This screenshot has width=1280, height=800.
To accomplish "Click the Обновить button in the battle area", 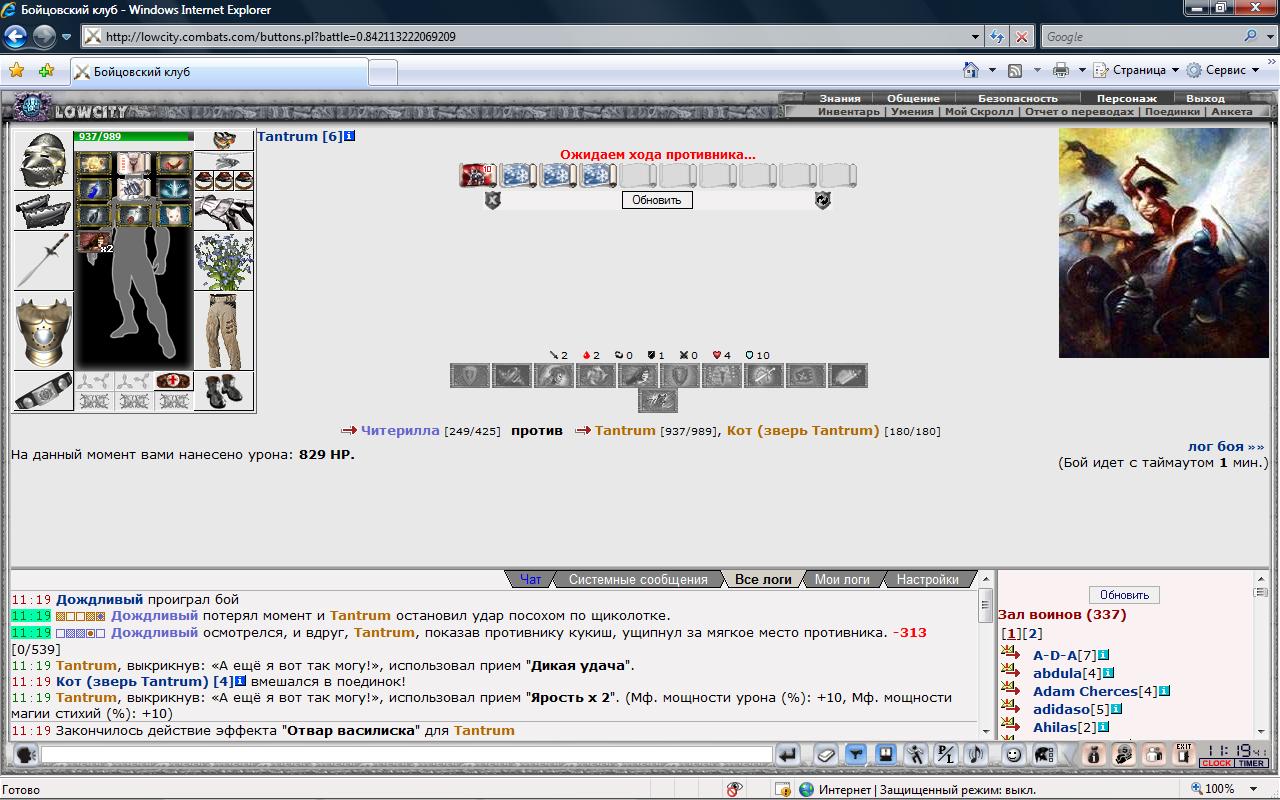I will [657, 200].
